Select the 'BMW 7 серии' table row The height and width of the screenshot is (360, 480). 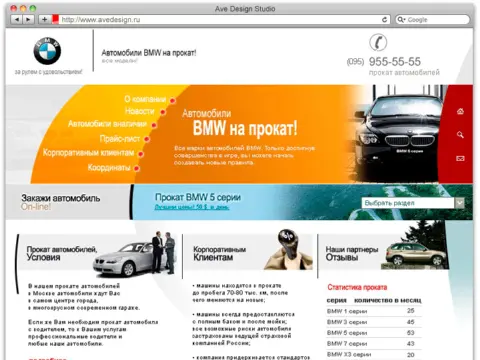374,343
